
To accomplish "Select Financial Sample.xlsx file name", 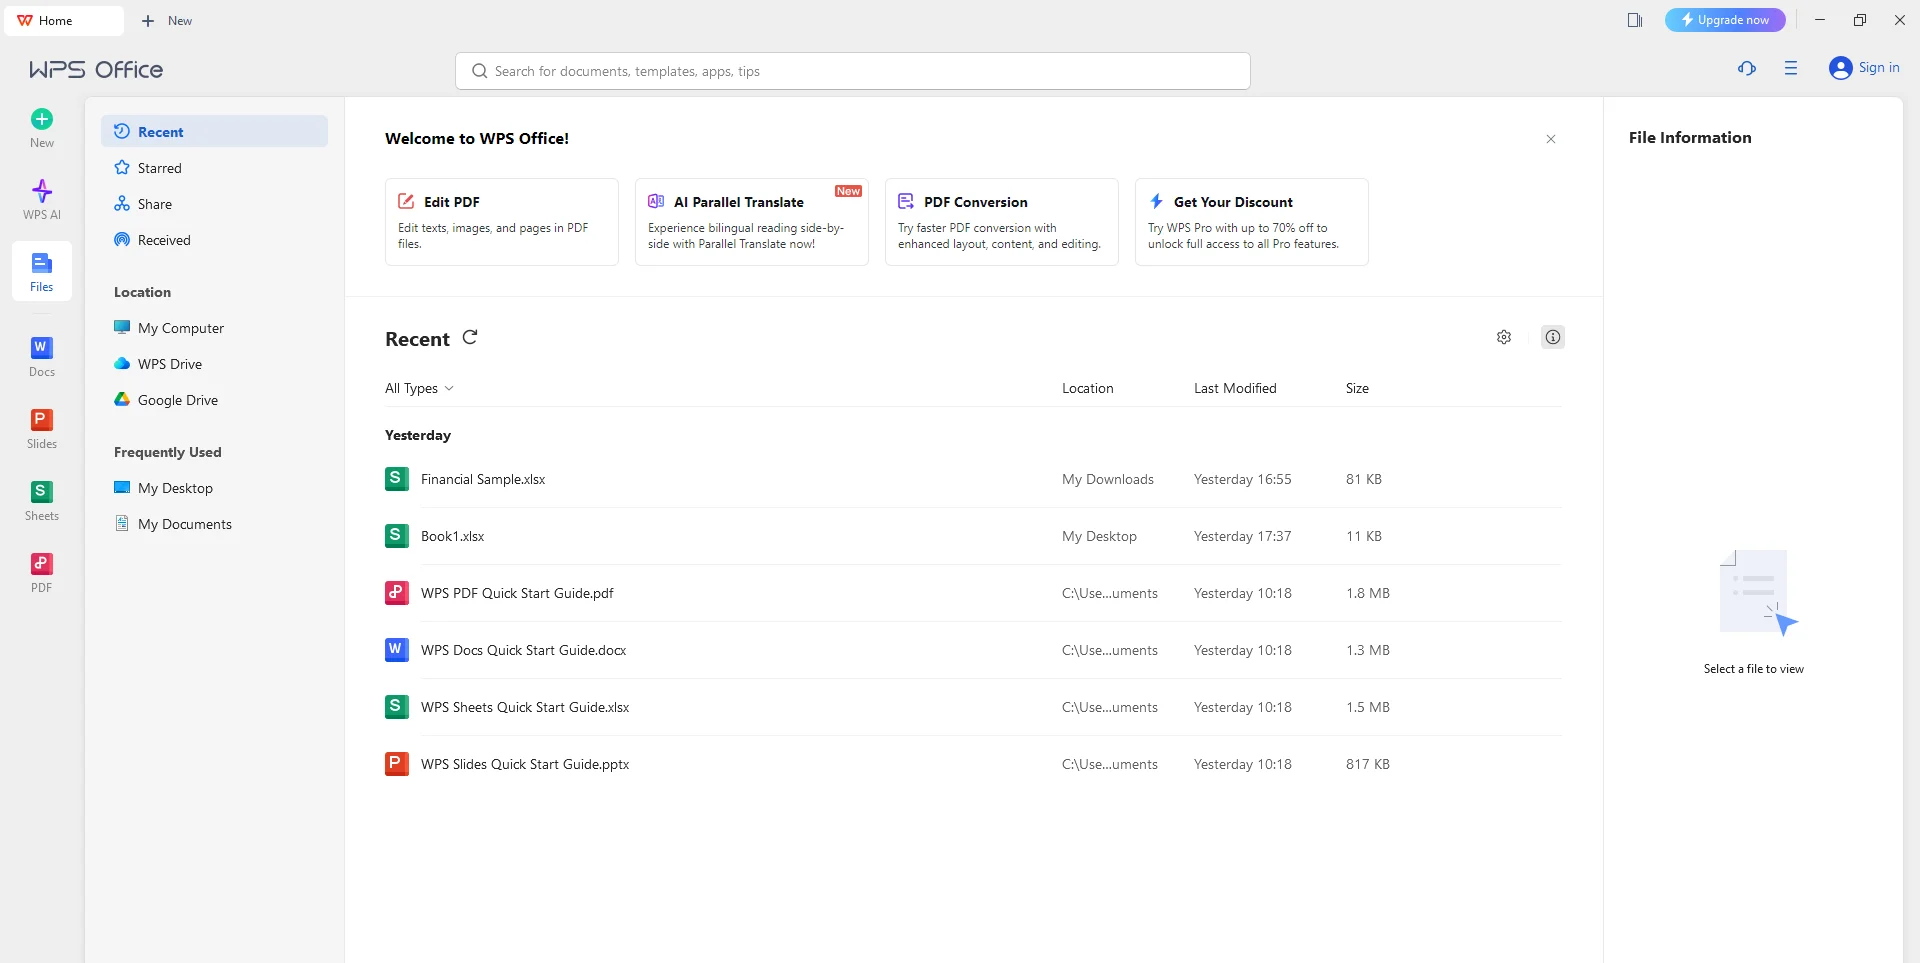I will tap(483, 479).
